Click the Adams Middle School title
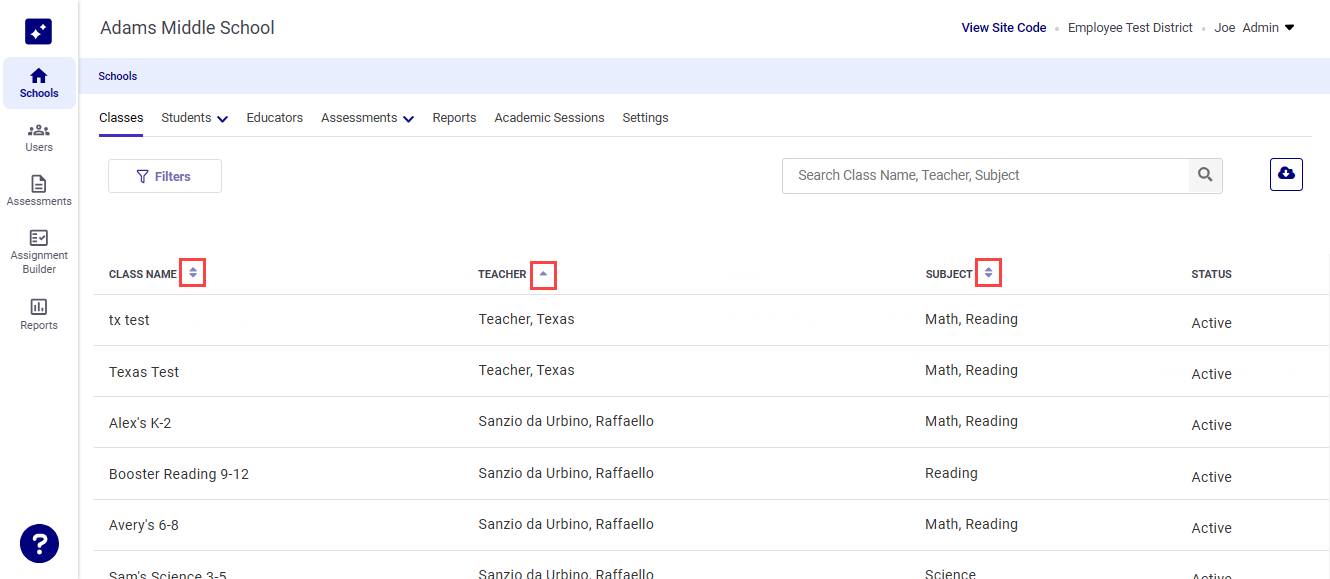The height and width of the screenshot is (579, 1330). coord(187,28)
